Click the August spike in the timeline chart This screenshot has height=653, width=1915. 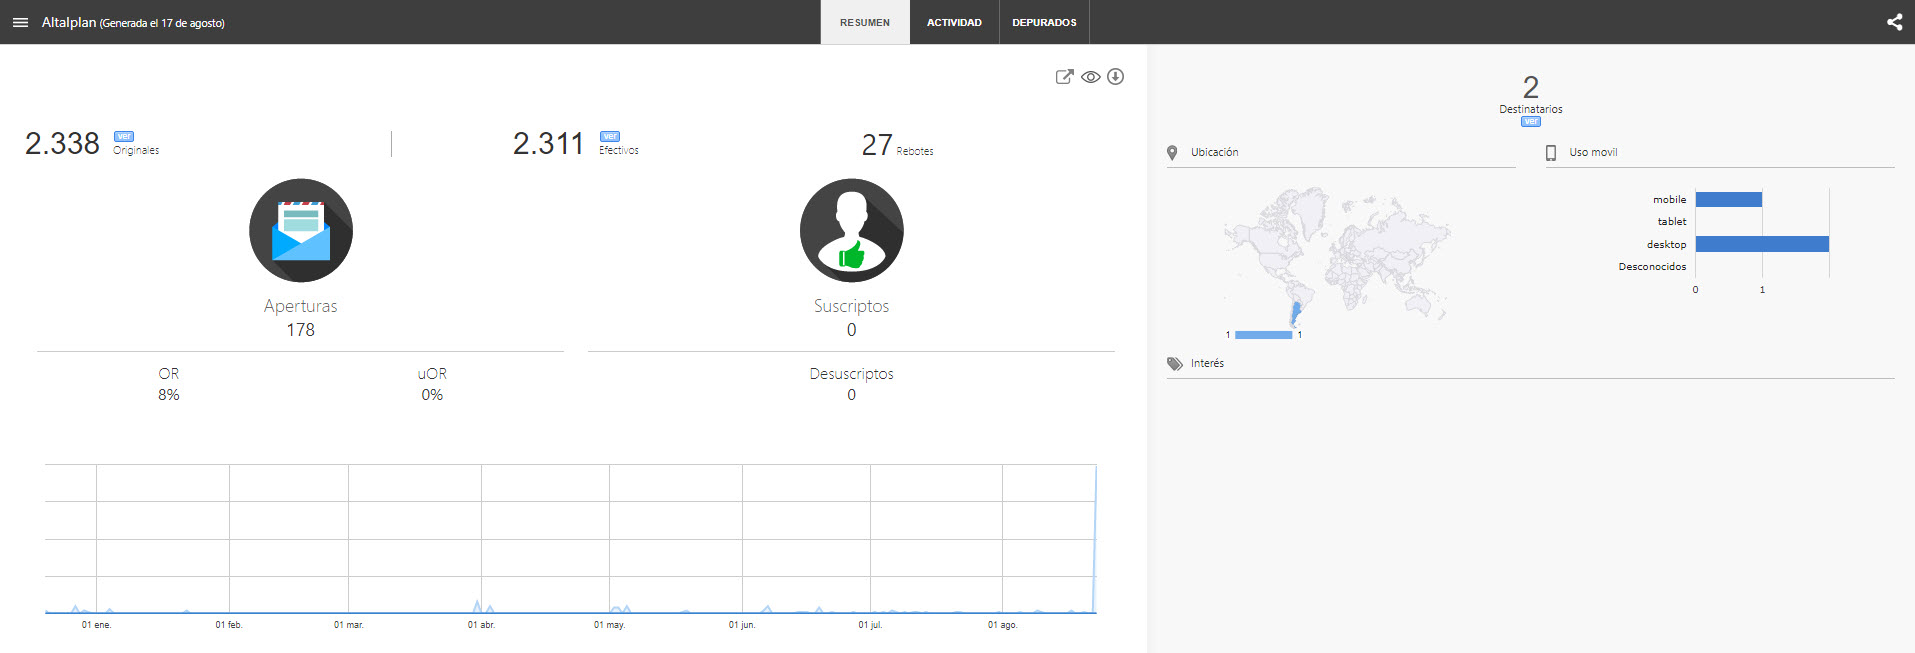coord(1095,538)
